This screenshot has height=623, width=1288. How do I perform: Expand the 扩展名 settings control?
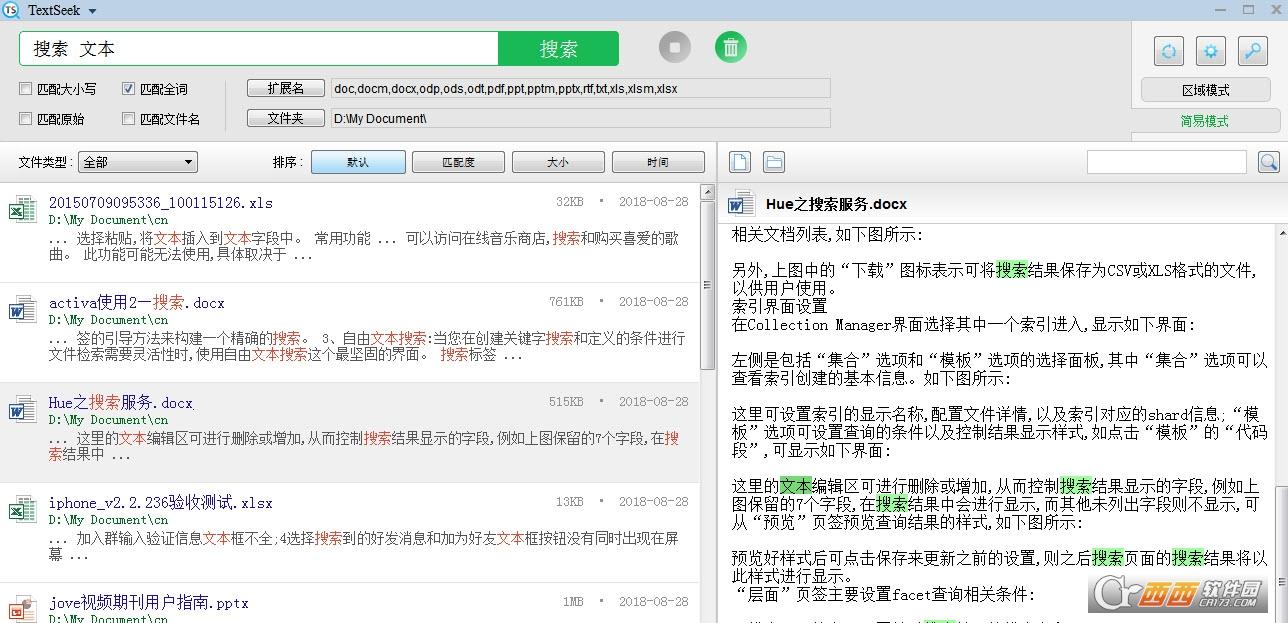(285, 88)
